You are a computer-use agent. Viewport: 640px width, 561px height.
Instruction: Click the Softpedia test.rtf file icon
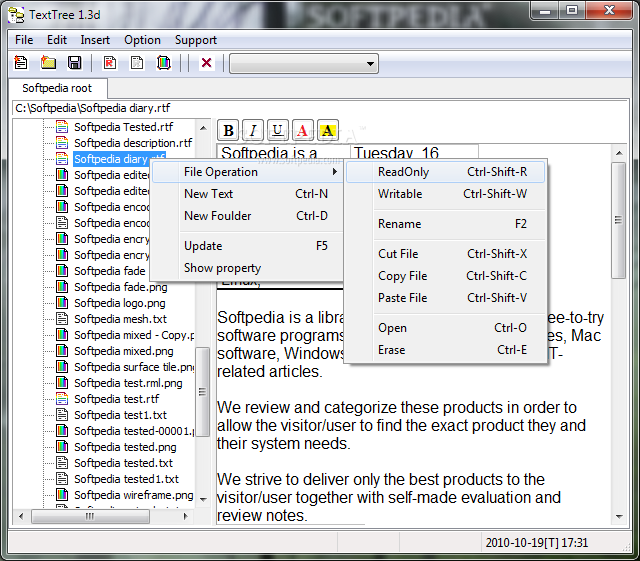pos(62,398)
